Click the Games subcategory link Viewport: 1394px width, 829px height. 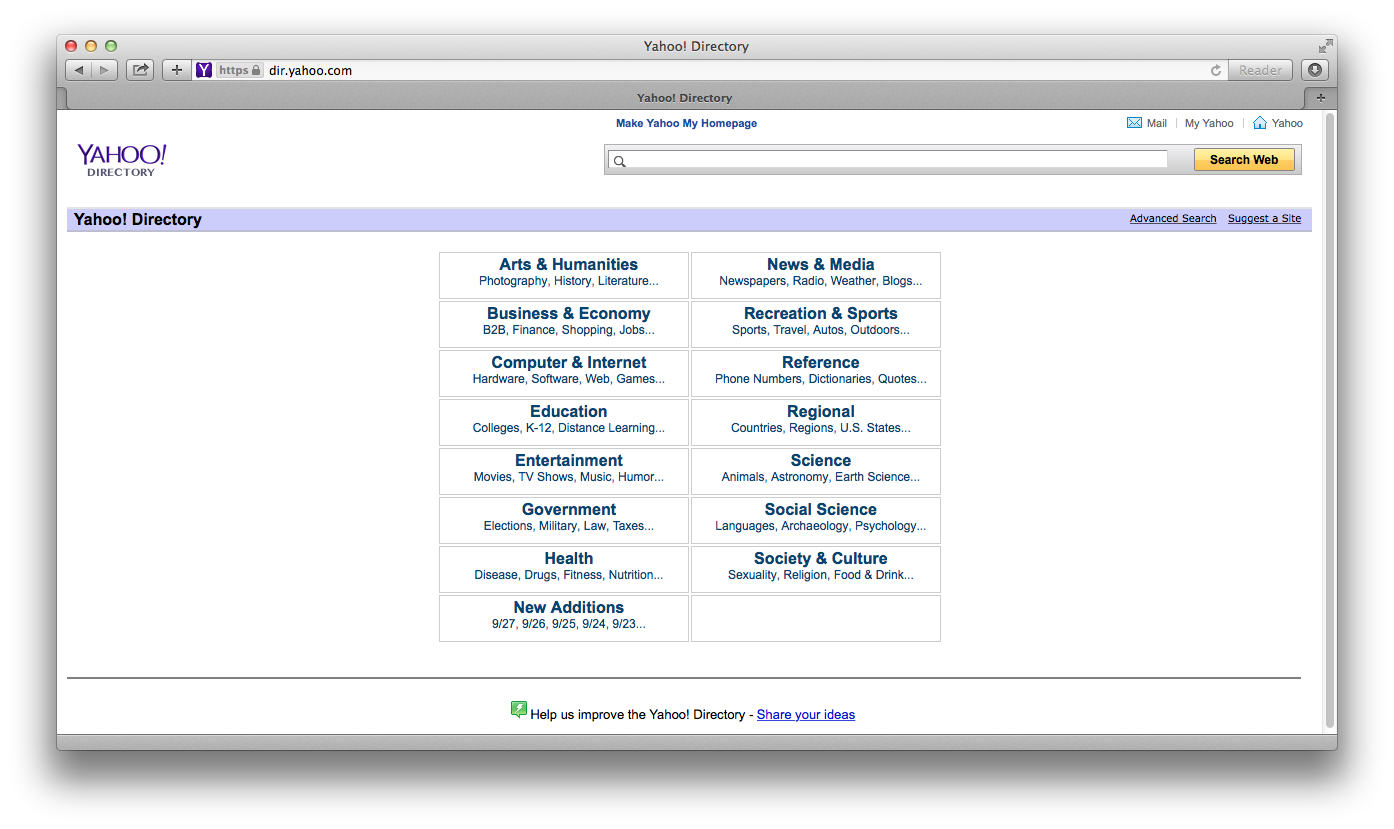635,379
